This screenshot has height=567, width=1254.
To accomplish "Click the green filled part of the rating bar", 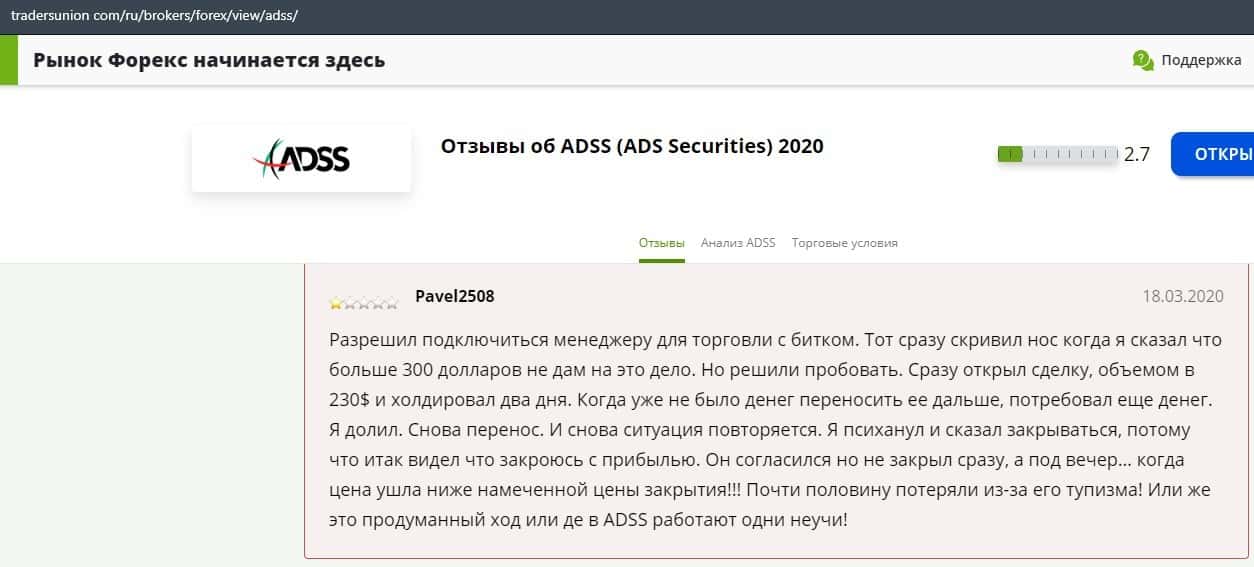I will [x=1010, y=154].
